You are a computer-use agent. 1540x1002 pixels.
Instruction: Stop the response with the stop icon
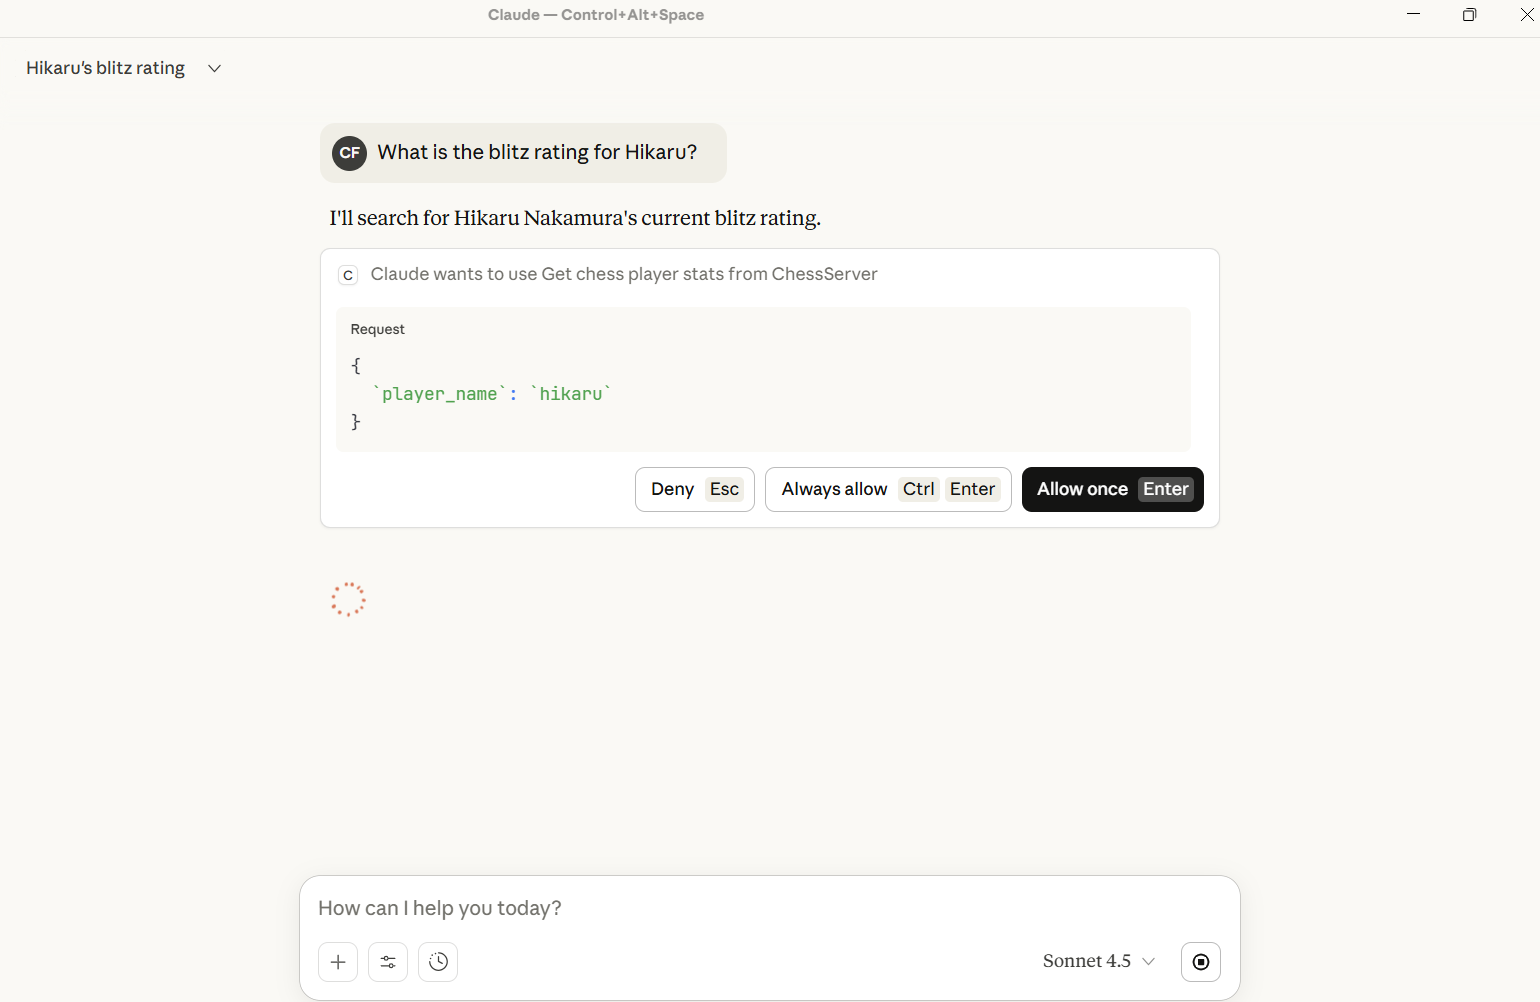[1200, 961]
